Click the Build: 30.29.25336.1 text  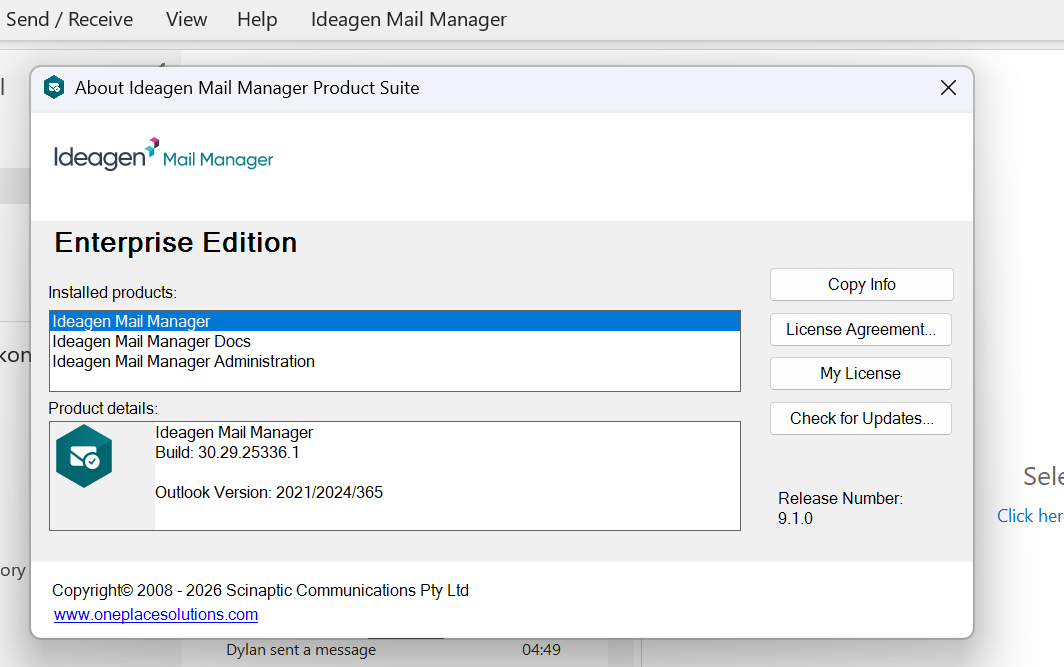227,453
